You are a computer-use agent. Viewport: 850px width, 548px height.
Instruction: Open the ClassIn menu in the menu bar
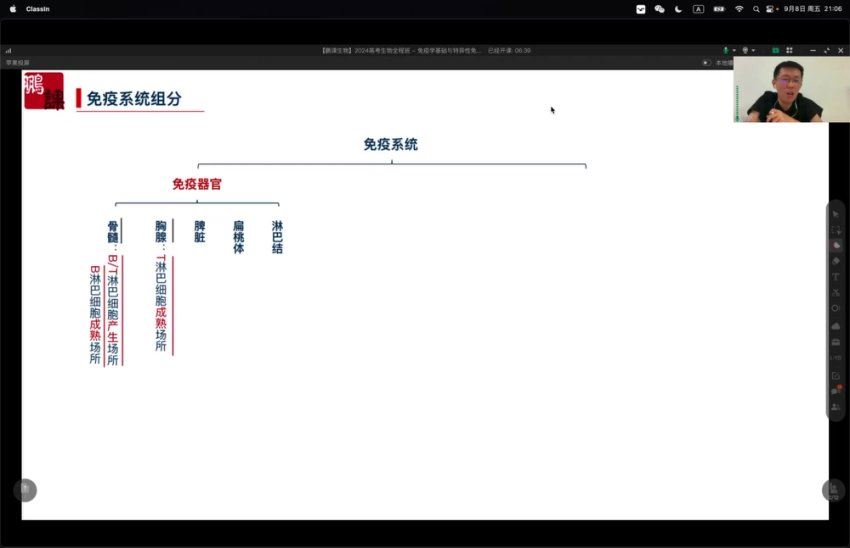[38, 9]
